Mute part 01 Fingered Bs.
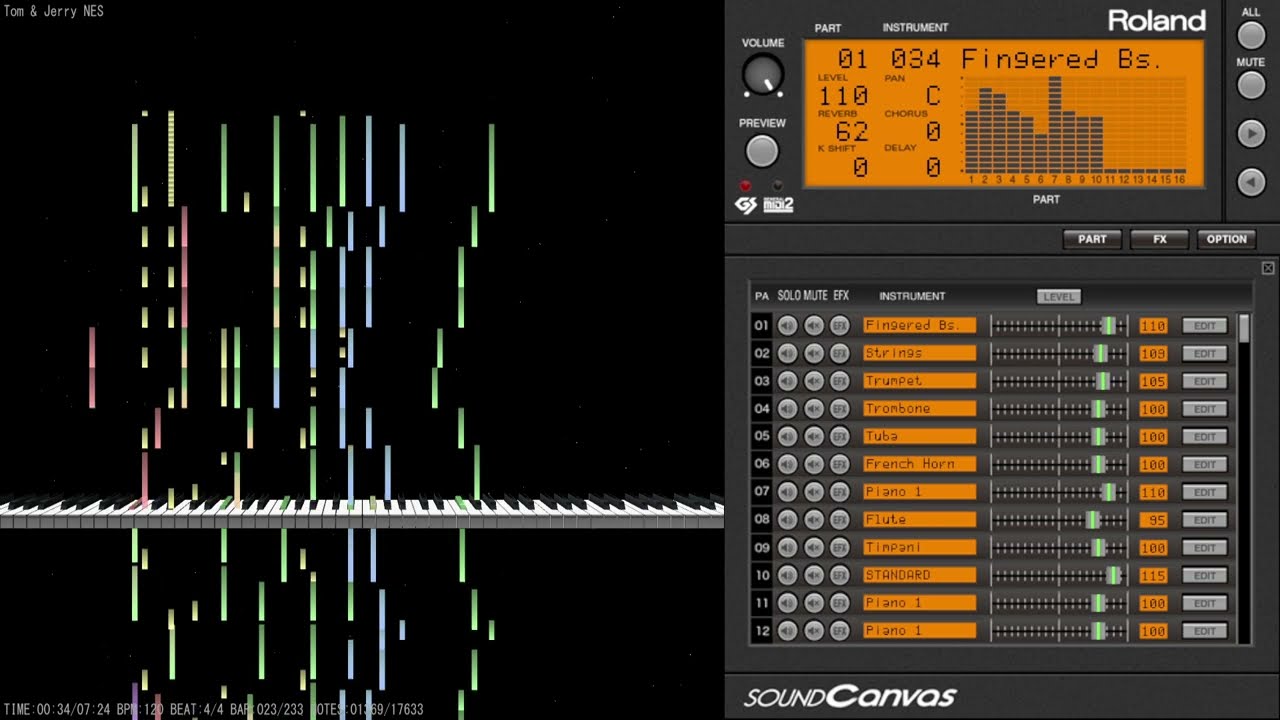 [x=814, y=325]
